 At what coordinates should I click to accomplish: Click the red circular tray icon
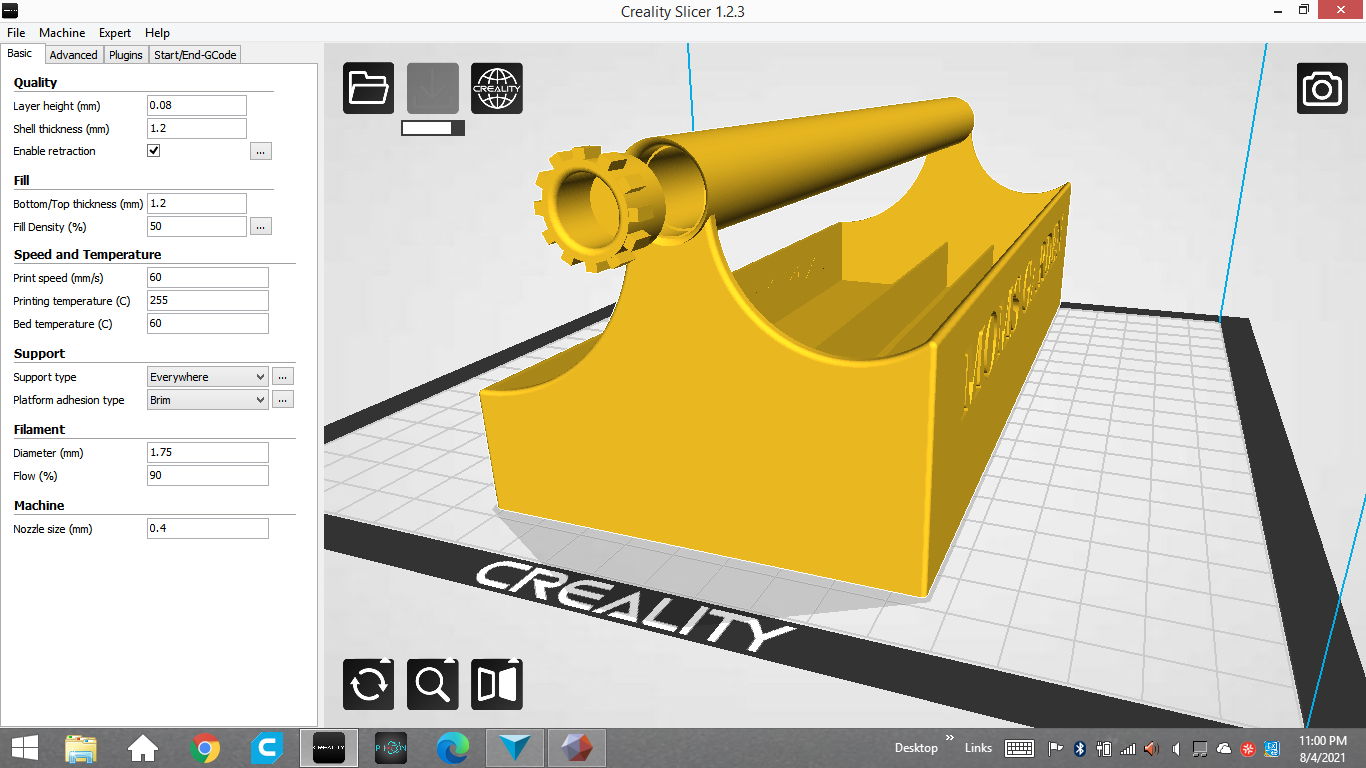pyautogui.click(x=1248, y=748)
